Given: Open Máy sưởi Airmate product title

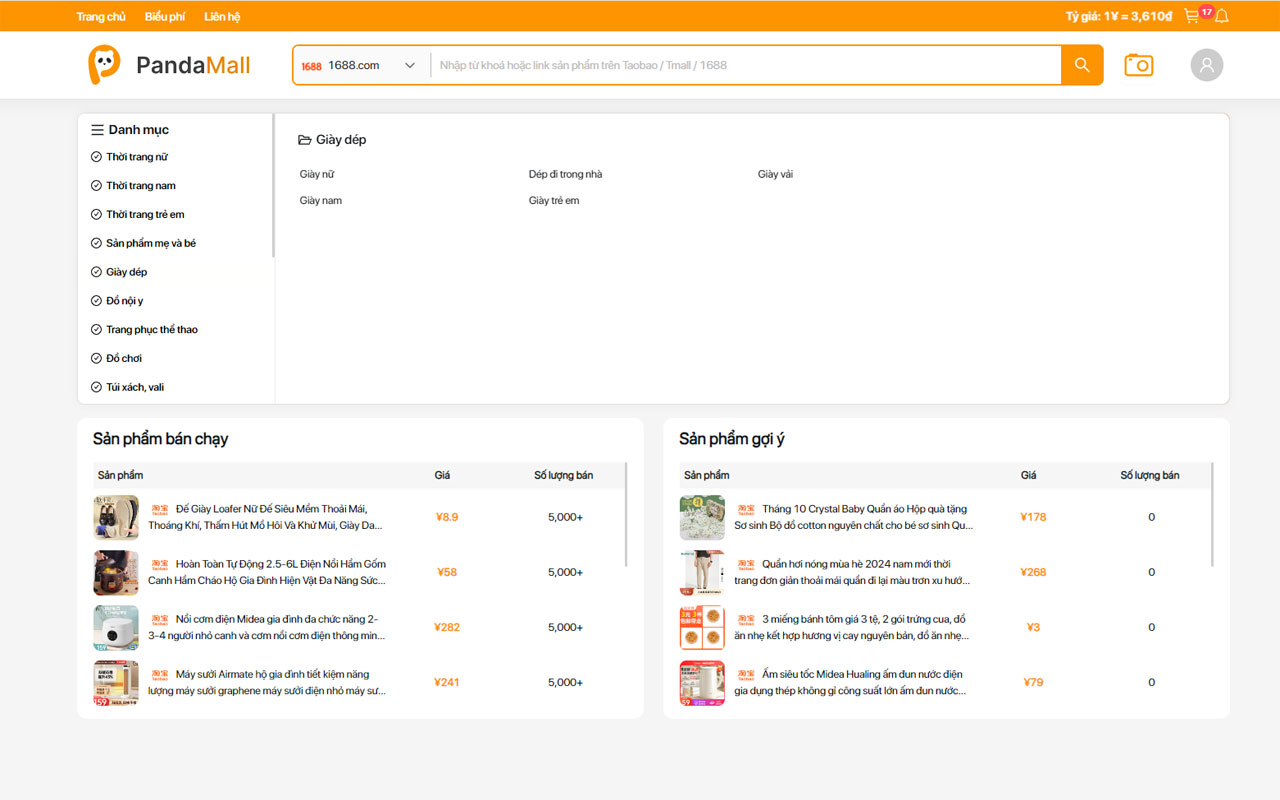Looking at the screenshot, I should pos(267,682).
